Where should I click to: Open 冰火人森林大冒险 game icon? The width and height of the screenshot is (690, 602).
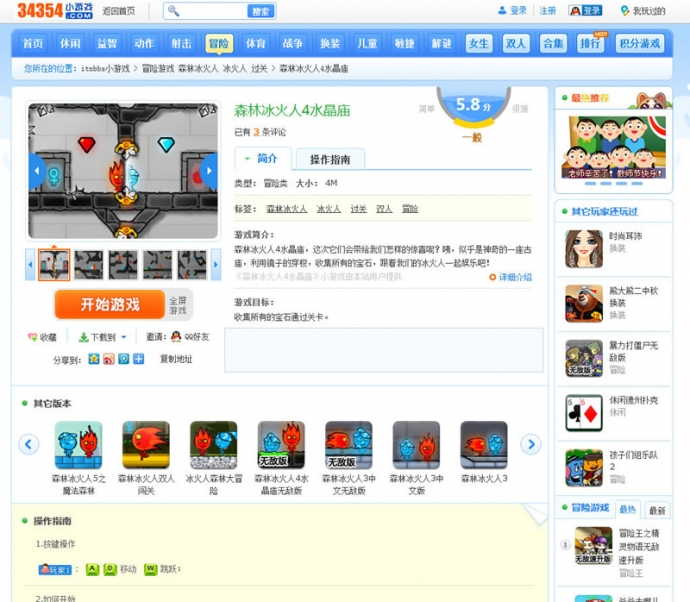tap(213, 445)
